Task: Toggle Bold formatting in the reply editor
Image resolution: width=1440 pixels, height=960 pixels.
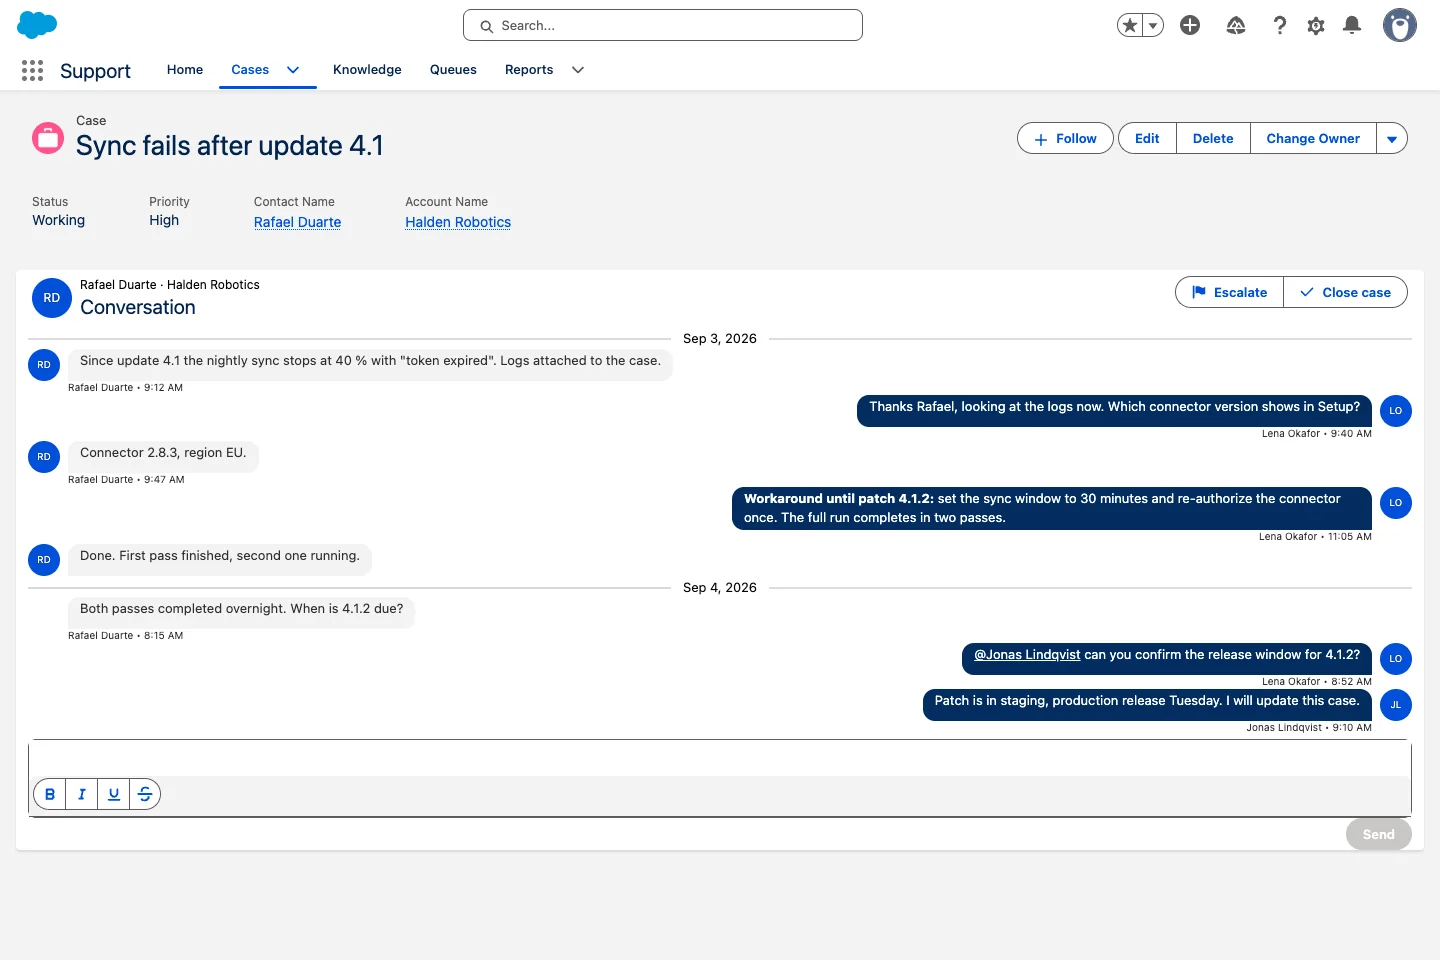Action: pyautogui.click(x=50, y=794)
